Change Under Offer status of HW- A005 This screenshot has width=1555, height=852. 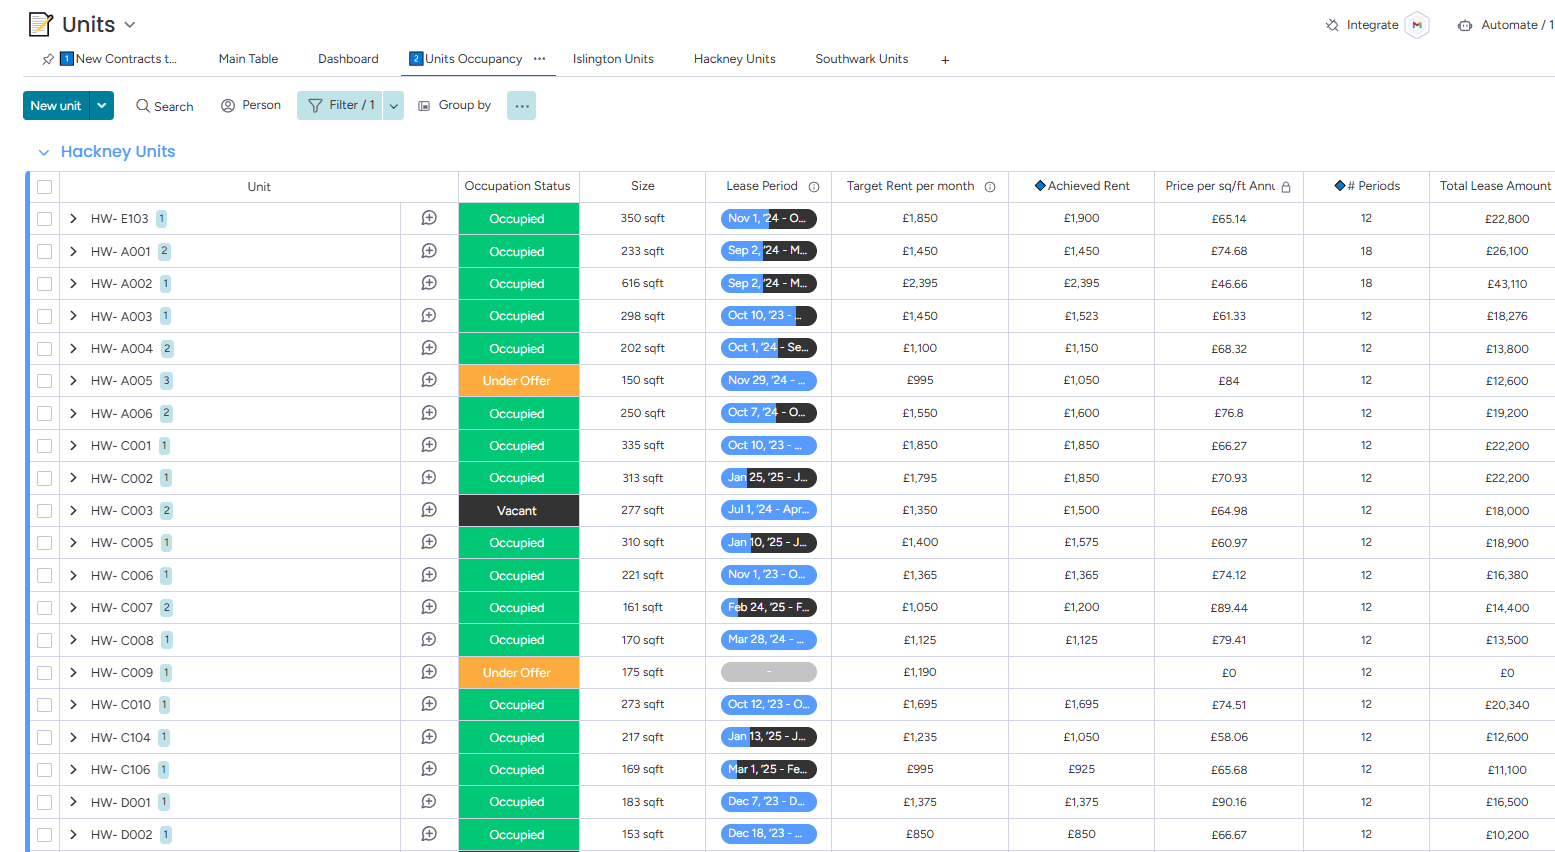[517, 381]
